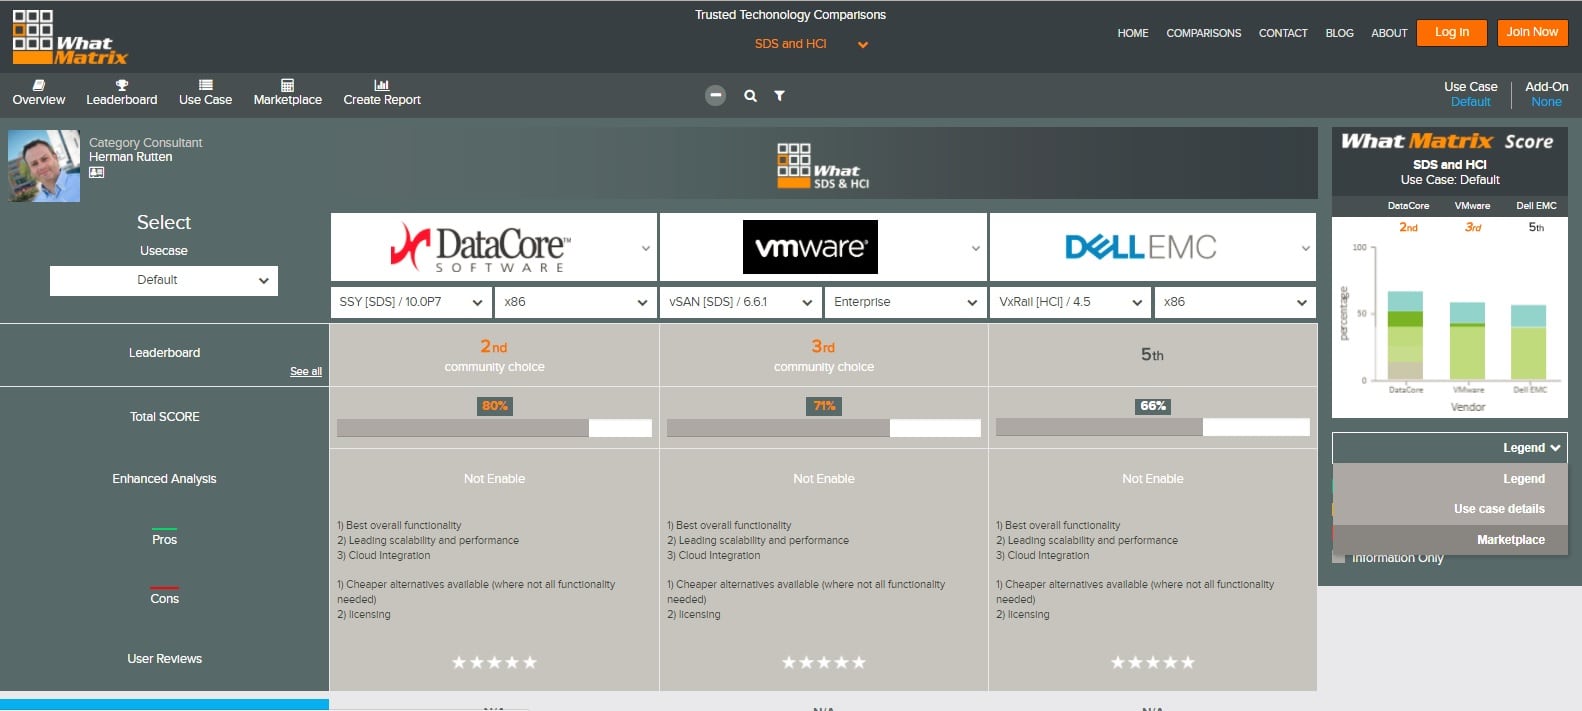Expand the Usecase Default dropdown

coord(164,281)
